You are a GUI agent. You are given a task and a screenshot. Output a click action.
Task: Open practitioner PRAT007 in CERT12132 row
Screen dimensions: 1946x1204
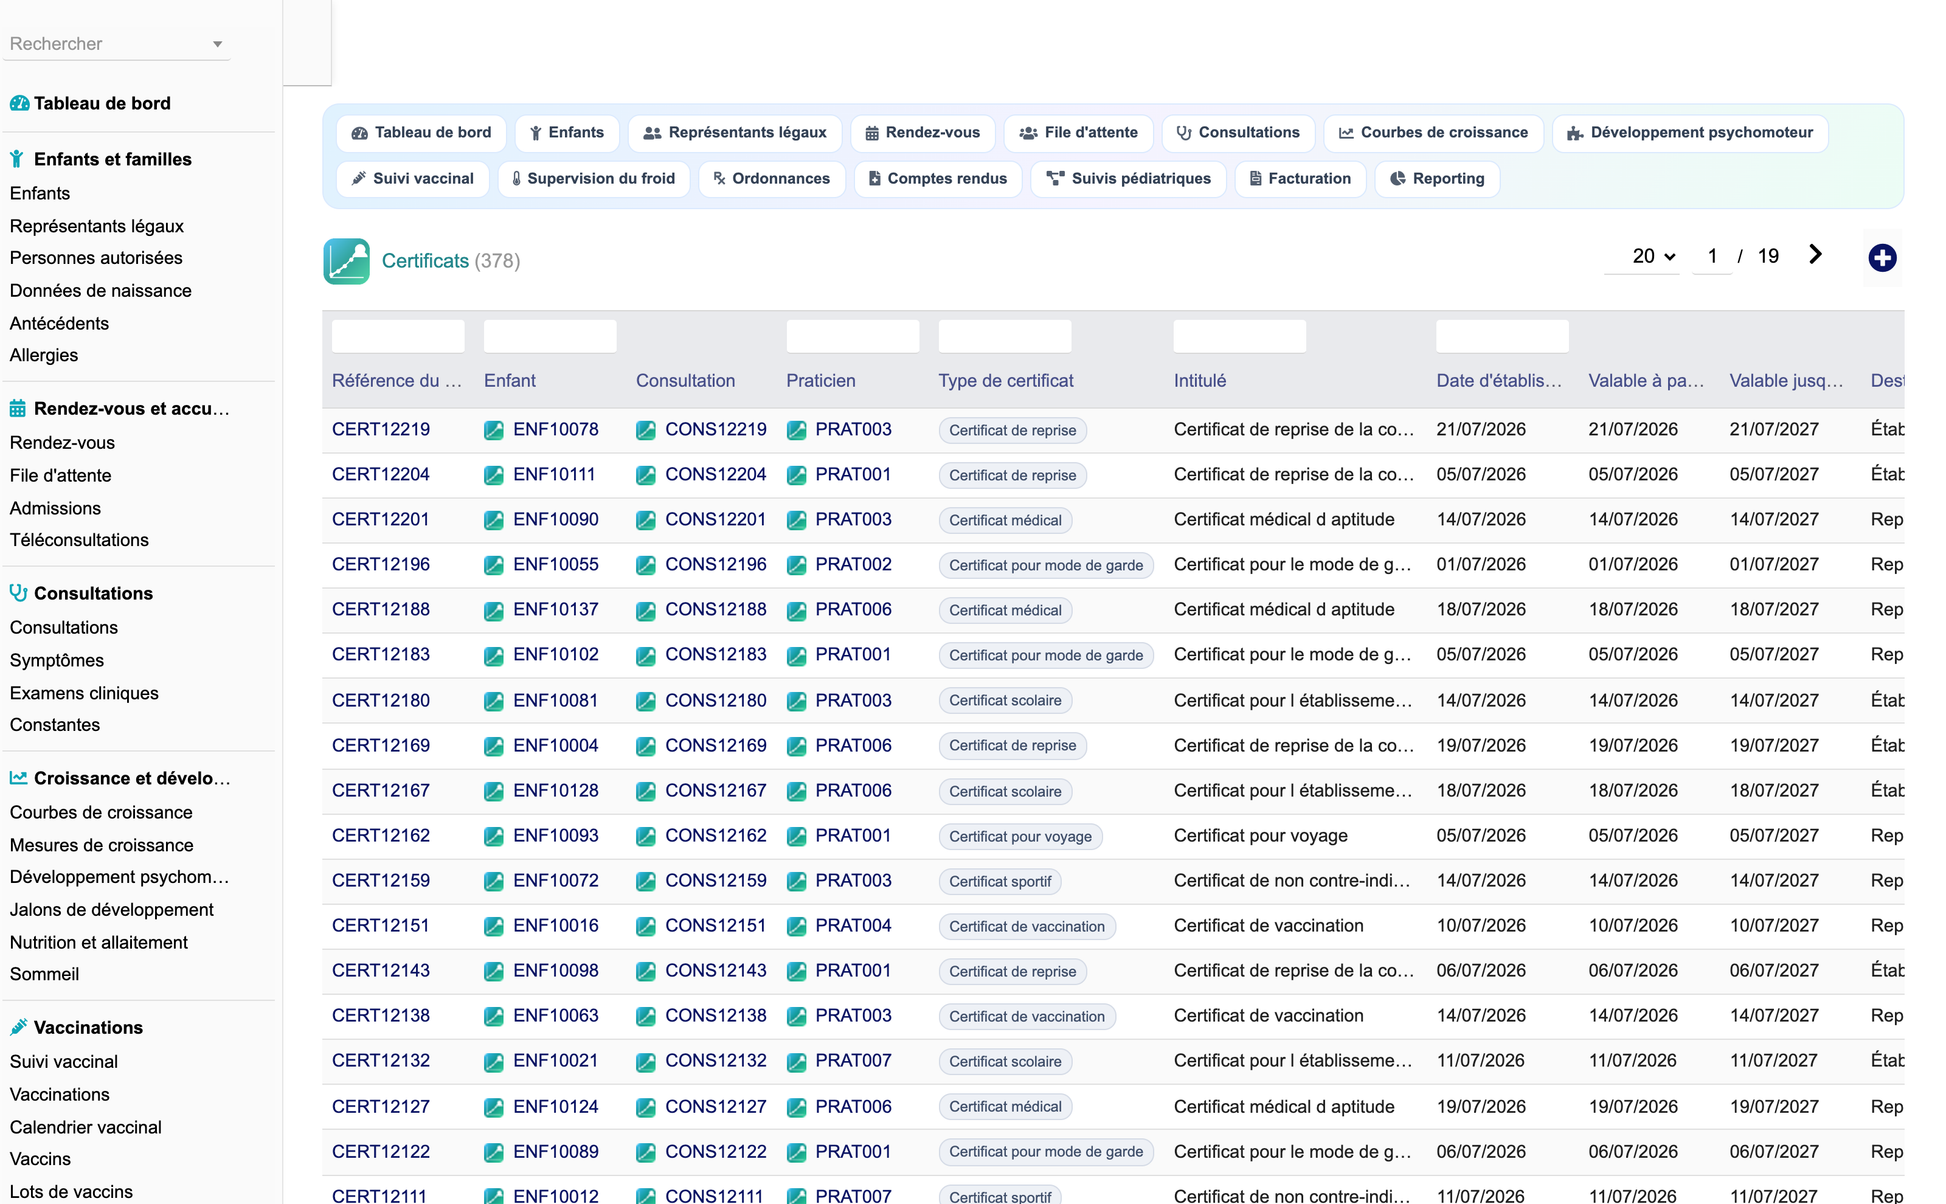[853, 1061]
